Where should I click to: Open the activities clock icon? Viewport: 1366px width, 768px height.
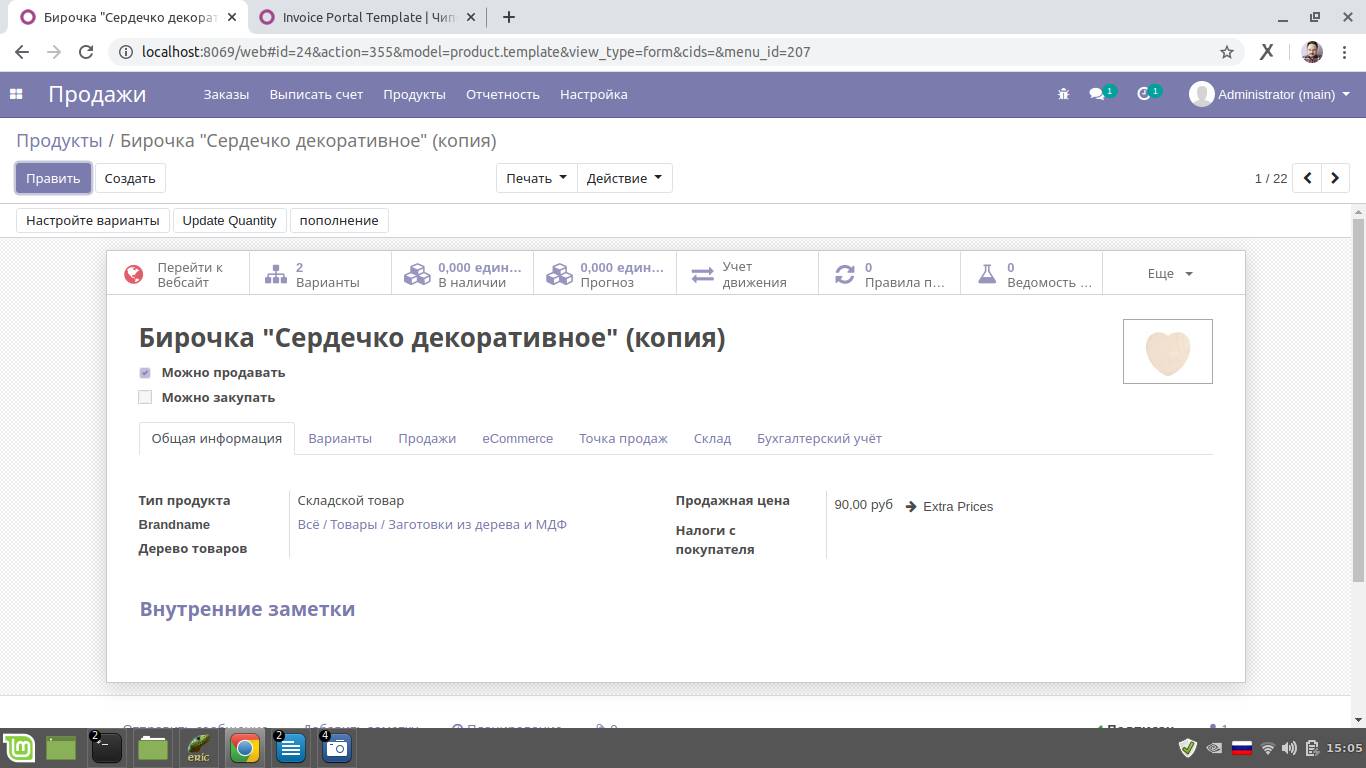(1145, 94)
